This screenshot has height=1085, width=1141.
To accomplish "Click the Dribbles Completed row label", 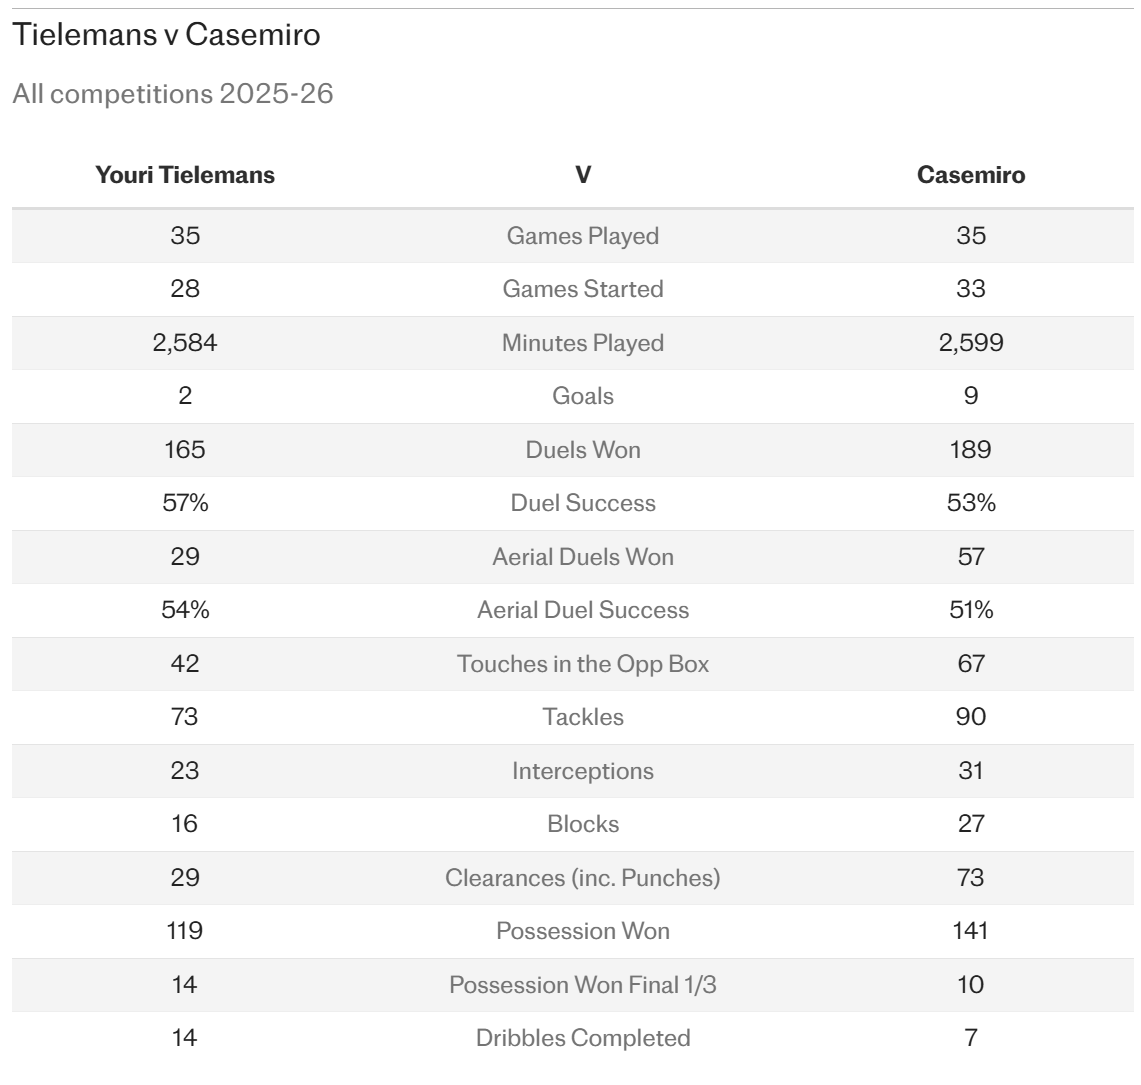I will point(583,1038).
